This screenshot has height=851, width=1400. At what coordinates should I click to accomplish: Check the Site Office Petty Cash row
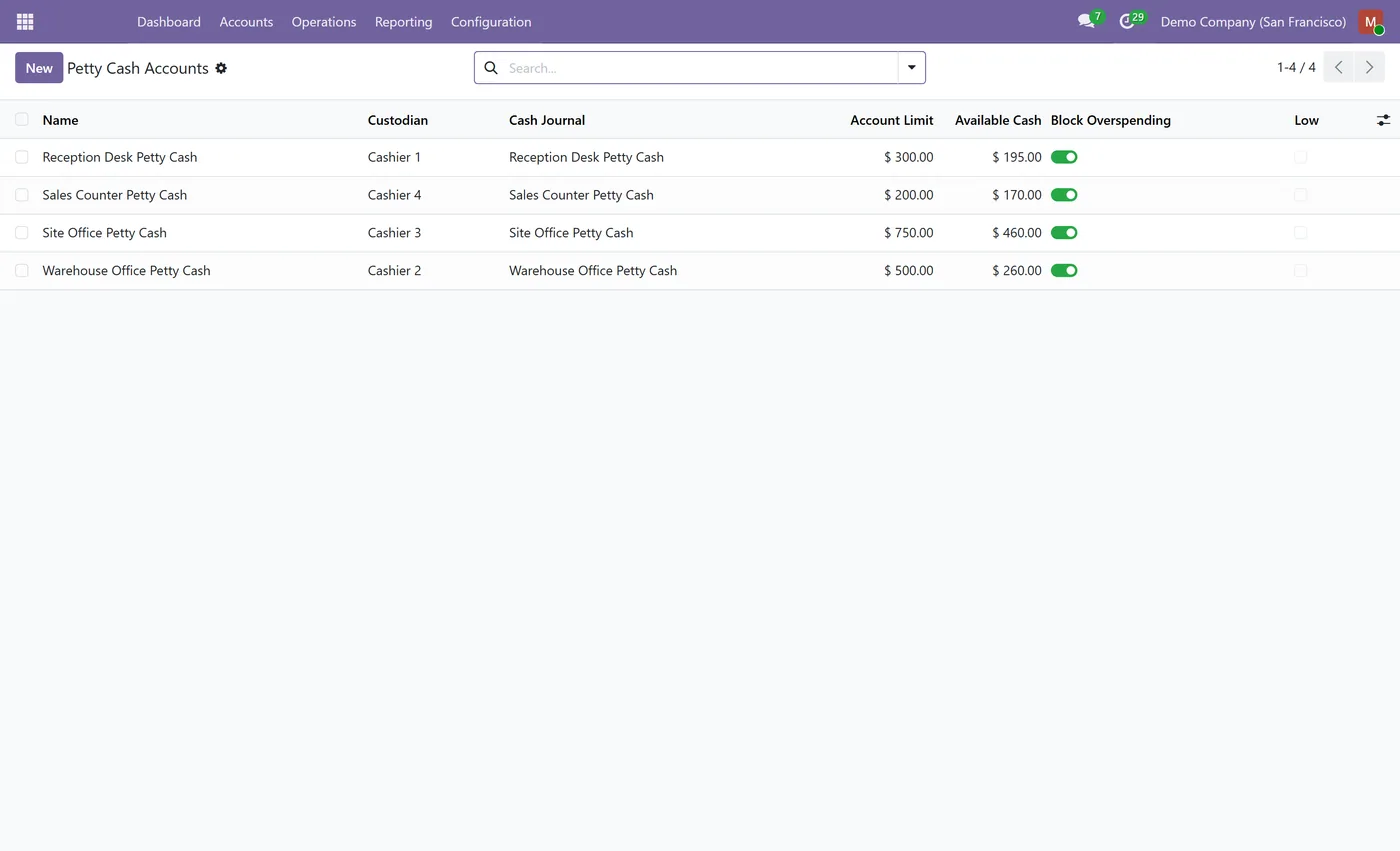(22, 233)
